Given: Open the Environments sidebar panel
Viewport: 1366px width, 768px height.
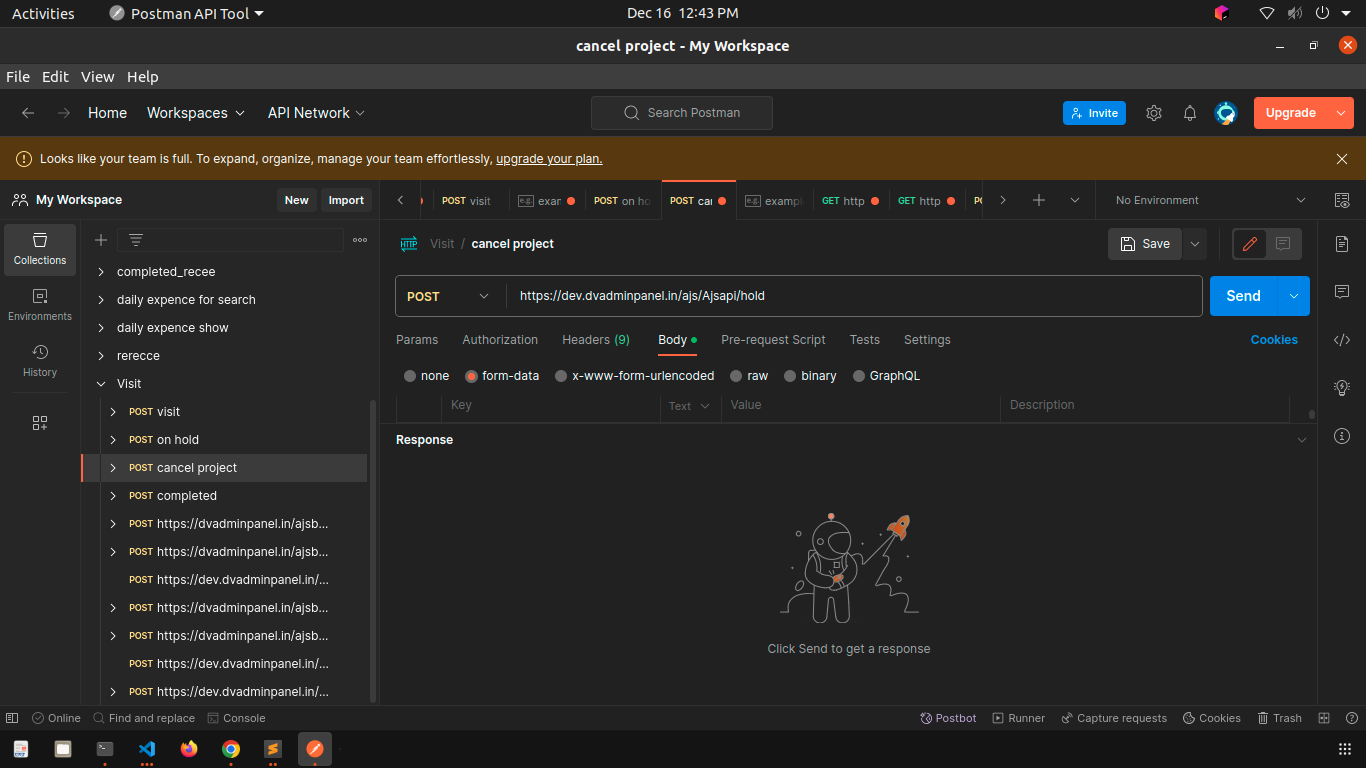Looking at the screenshot, I should click(40, 305).
